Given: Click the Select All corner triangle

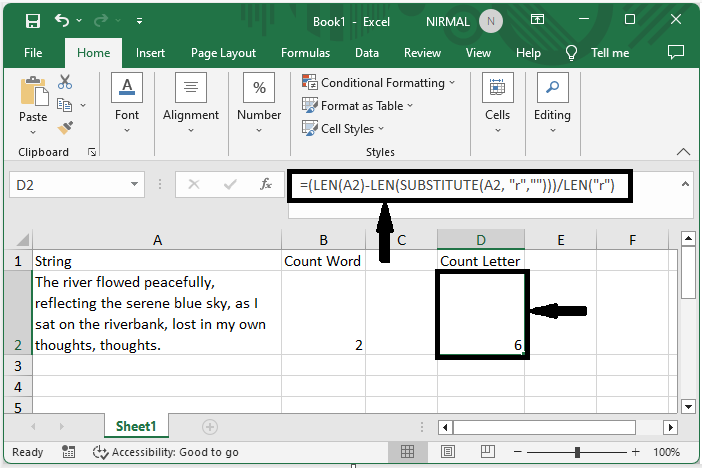Looking at the screenshot, I should [22, 240].
